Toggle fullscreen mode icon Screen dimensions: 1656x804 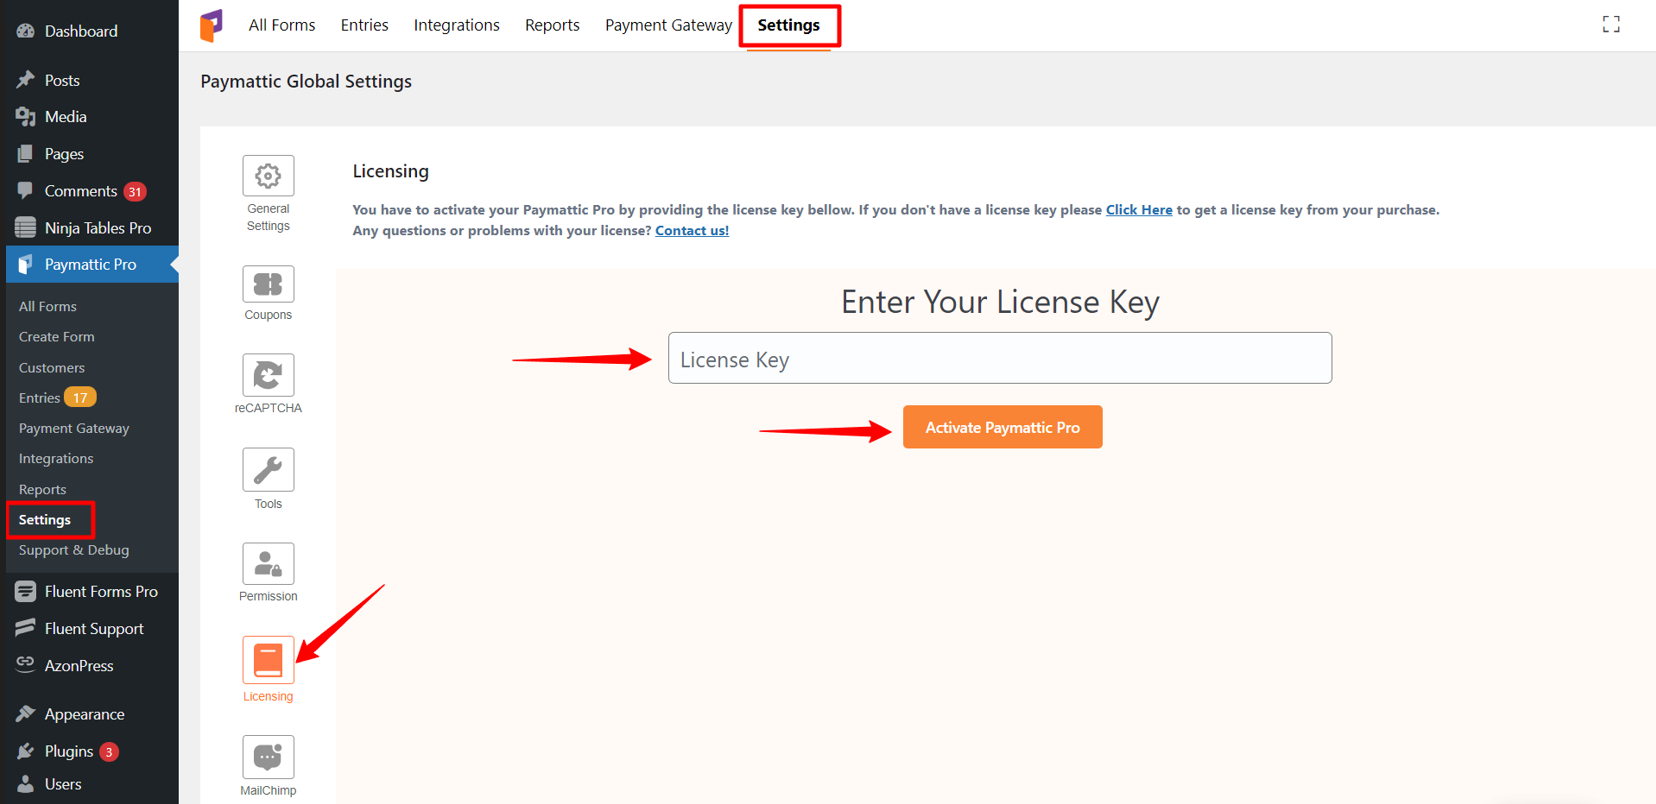[1611, 24]
